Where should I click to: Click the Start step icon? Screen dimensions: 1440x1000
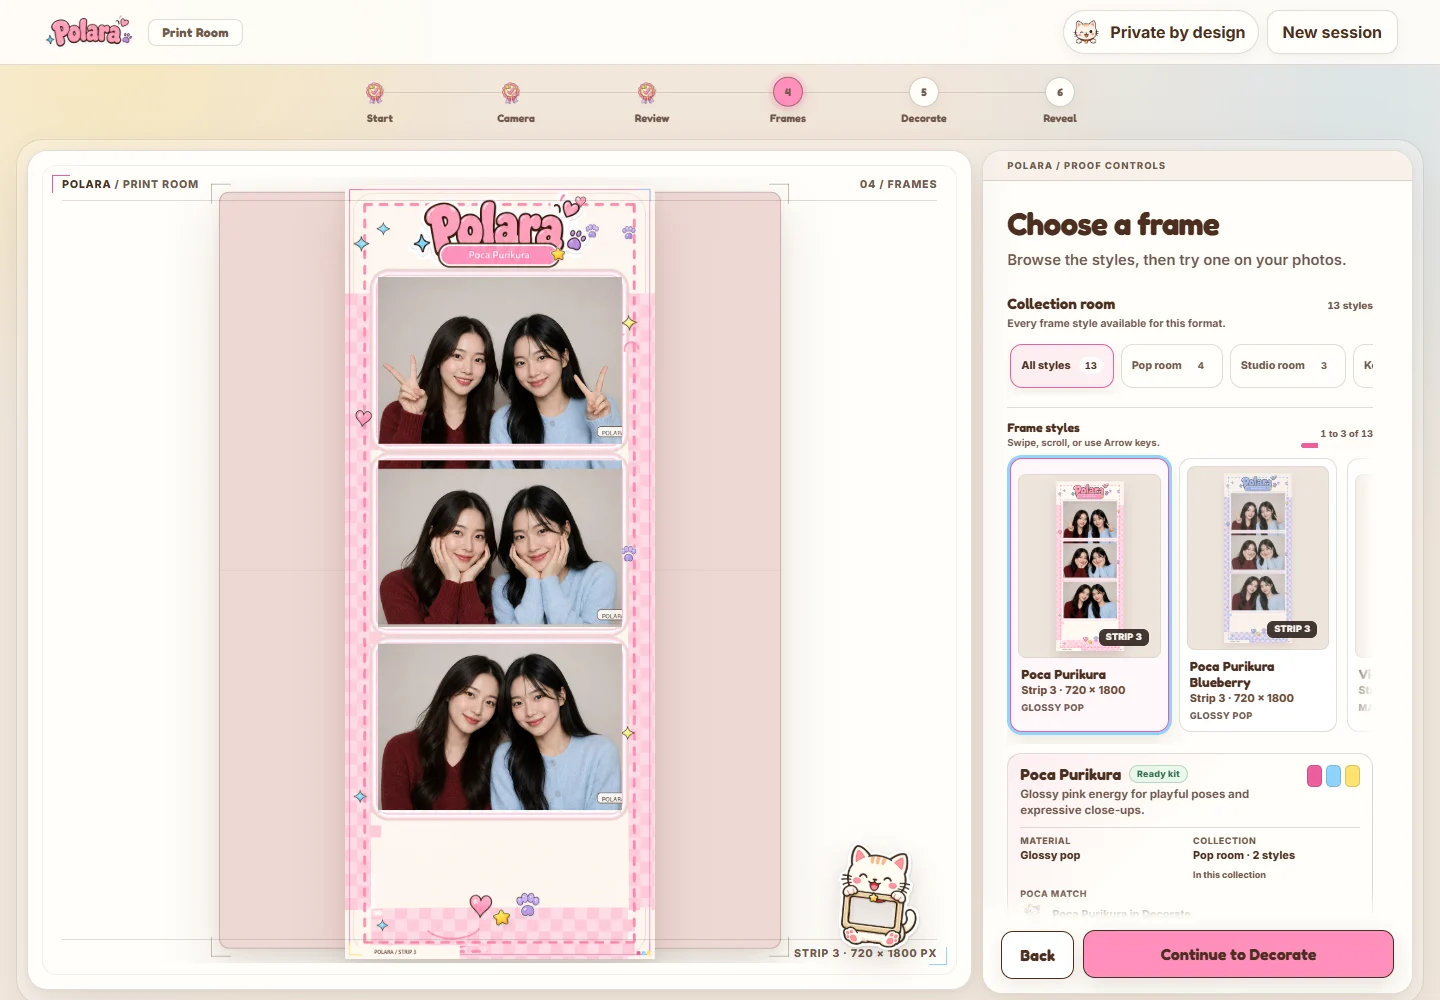point(375,92)
